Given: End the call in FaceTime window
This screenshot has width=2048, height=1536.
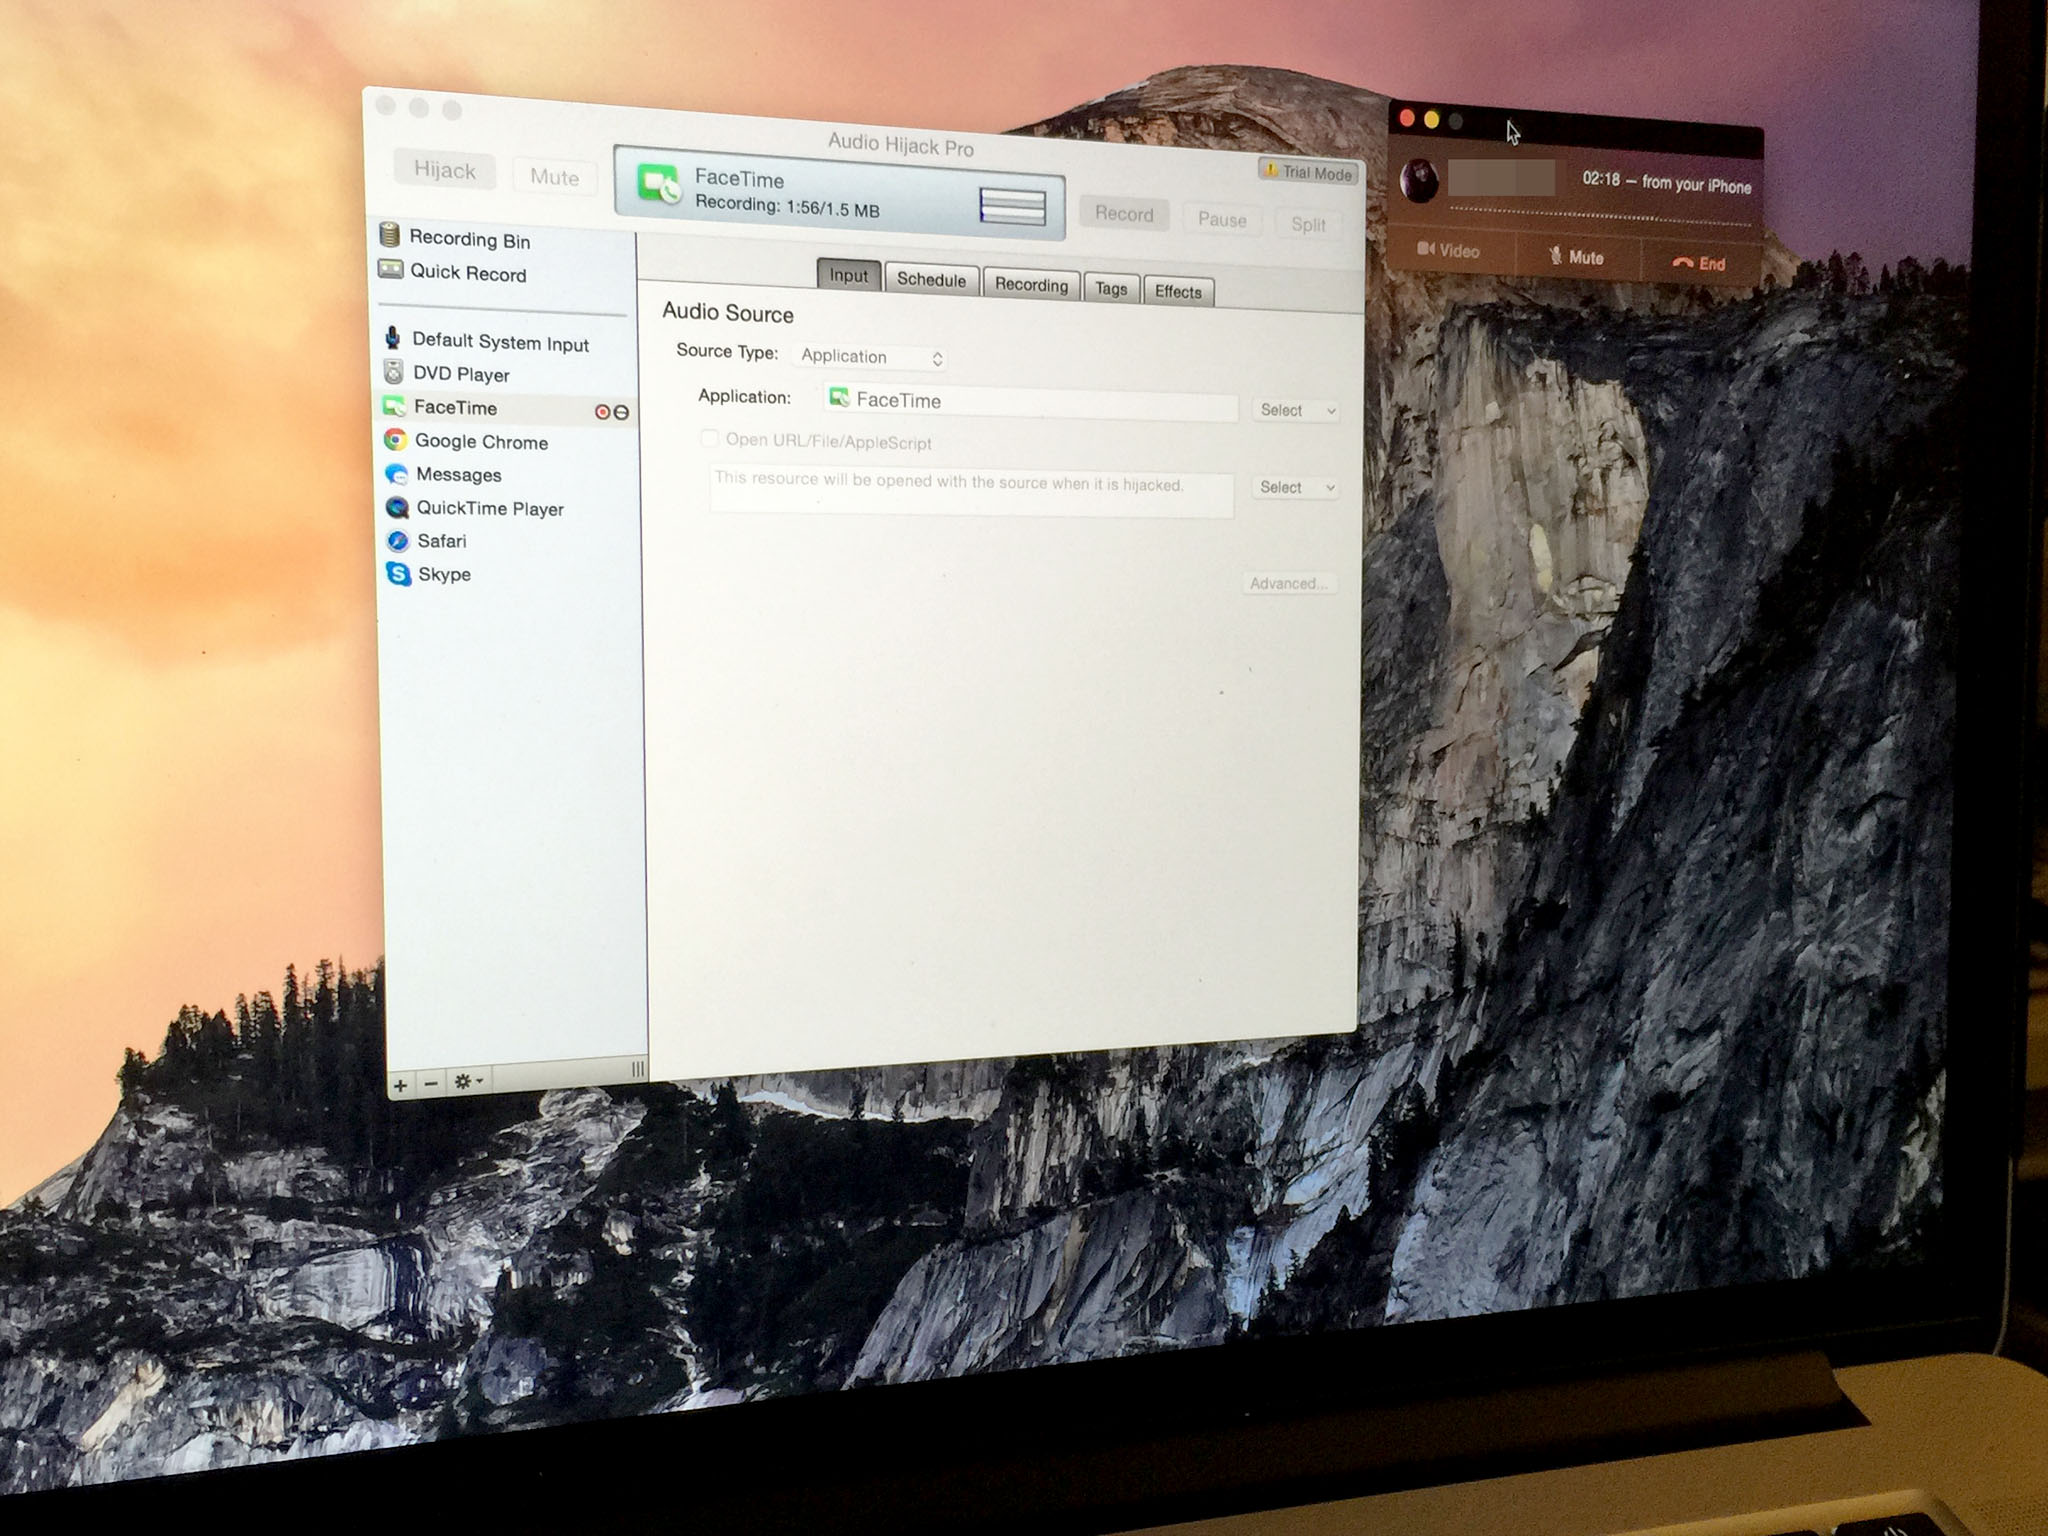Looking at the screenshot, I should pyautogui.click(x=1699, y=263).
